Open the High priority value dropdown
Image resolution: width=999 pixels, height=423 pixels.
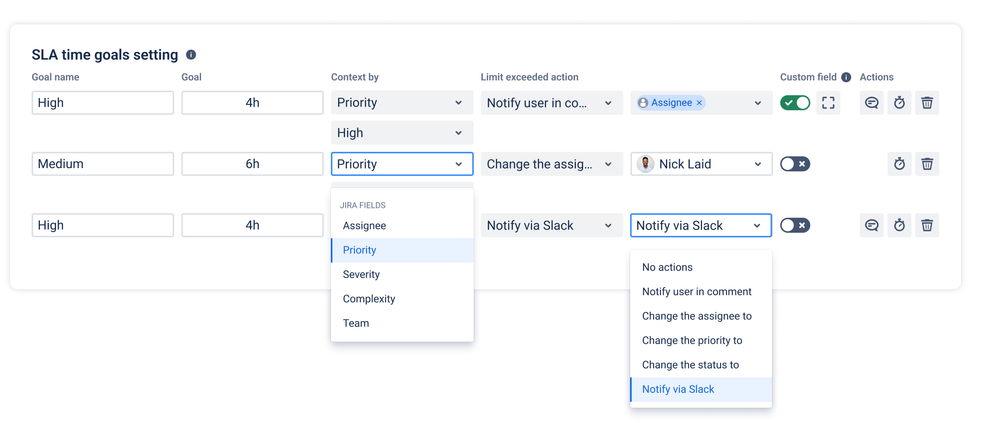(x=402, y=133)
